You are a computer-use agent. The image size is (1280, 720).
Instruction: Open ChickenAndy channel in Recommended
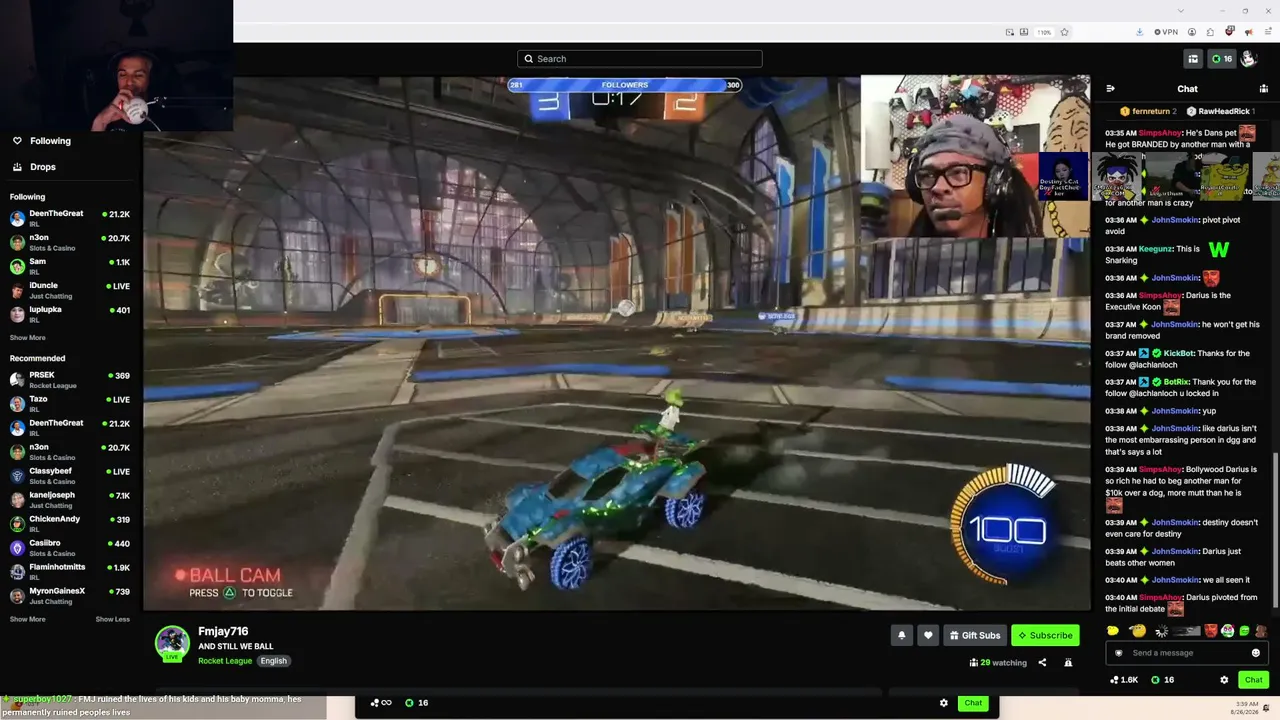pos(70,524)
